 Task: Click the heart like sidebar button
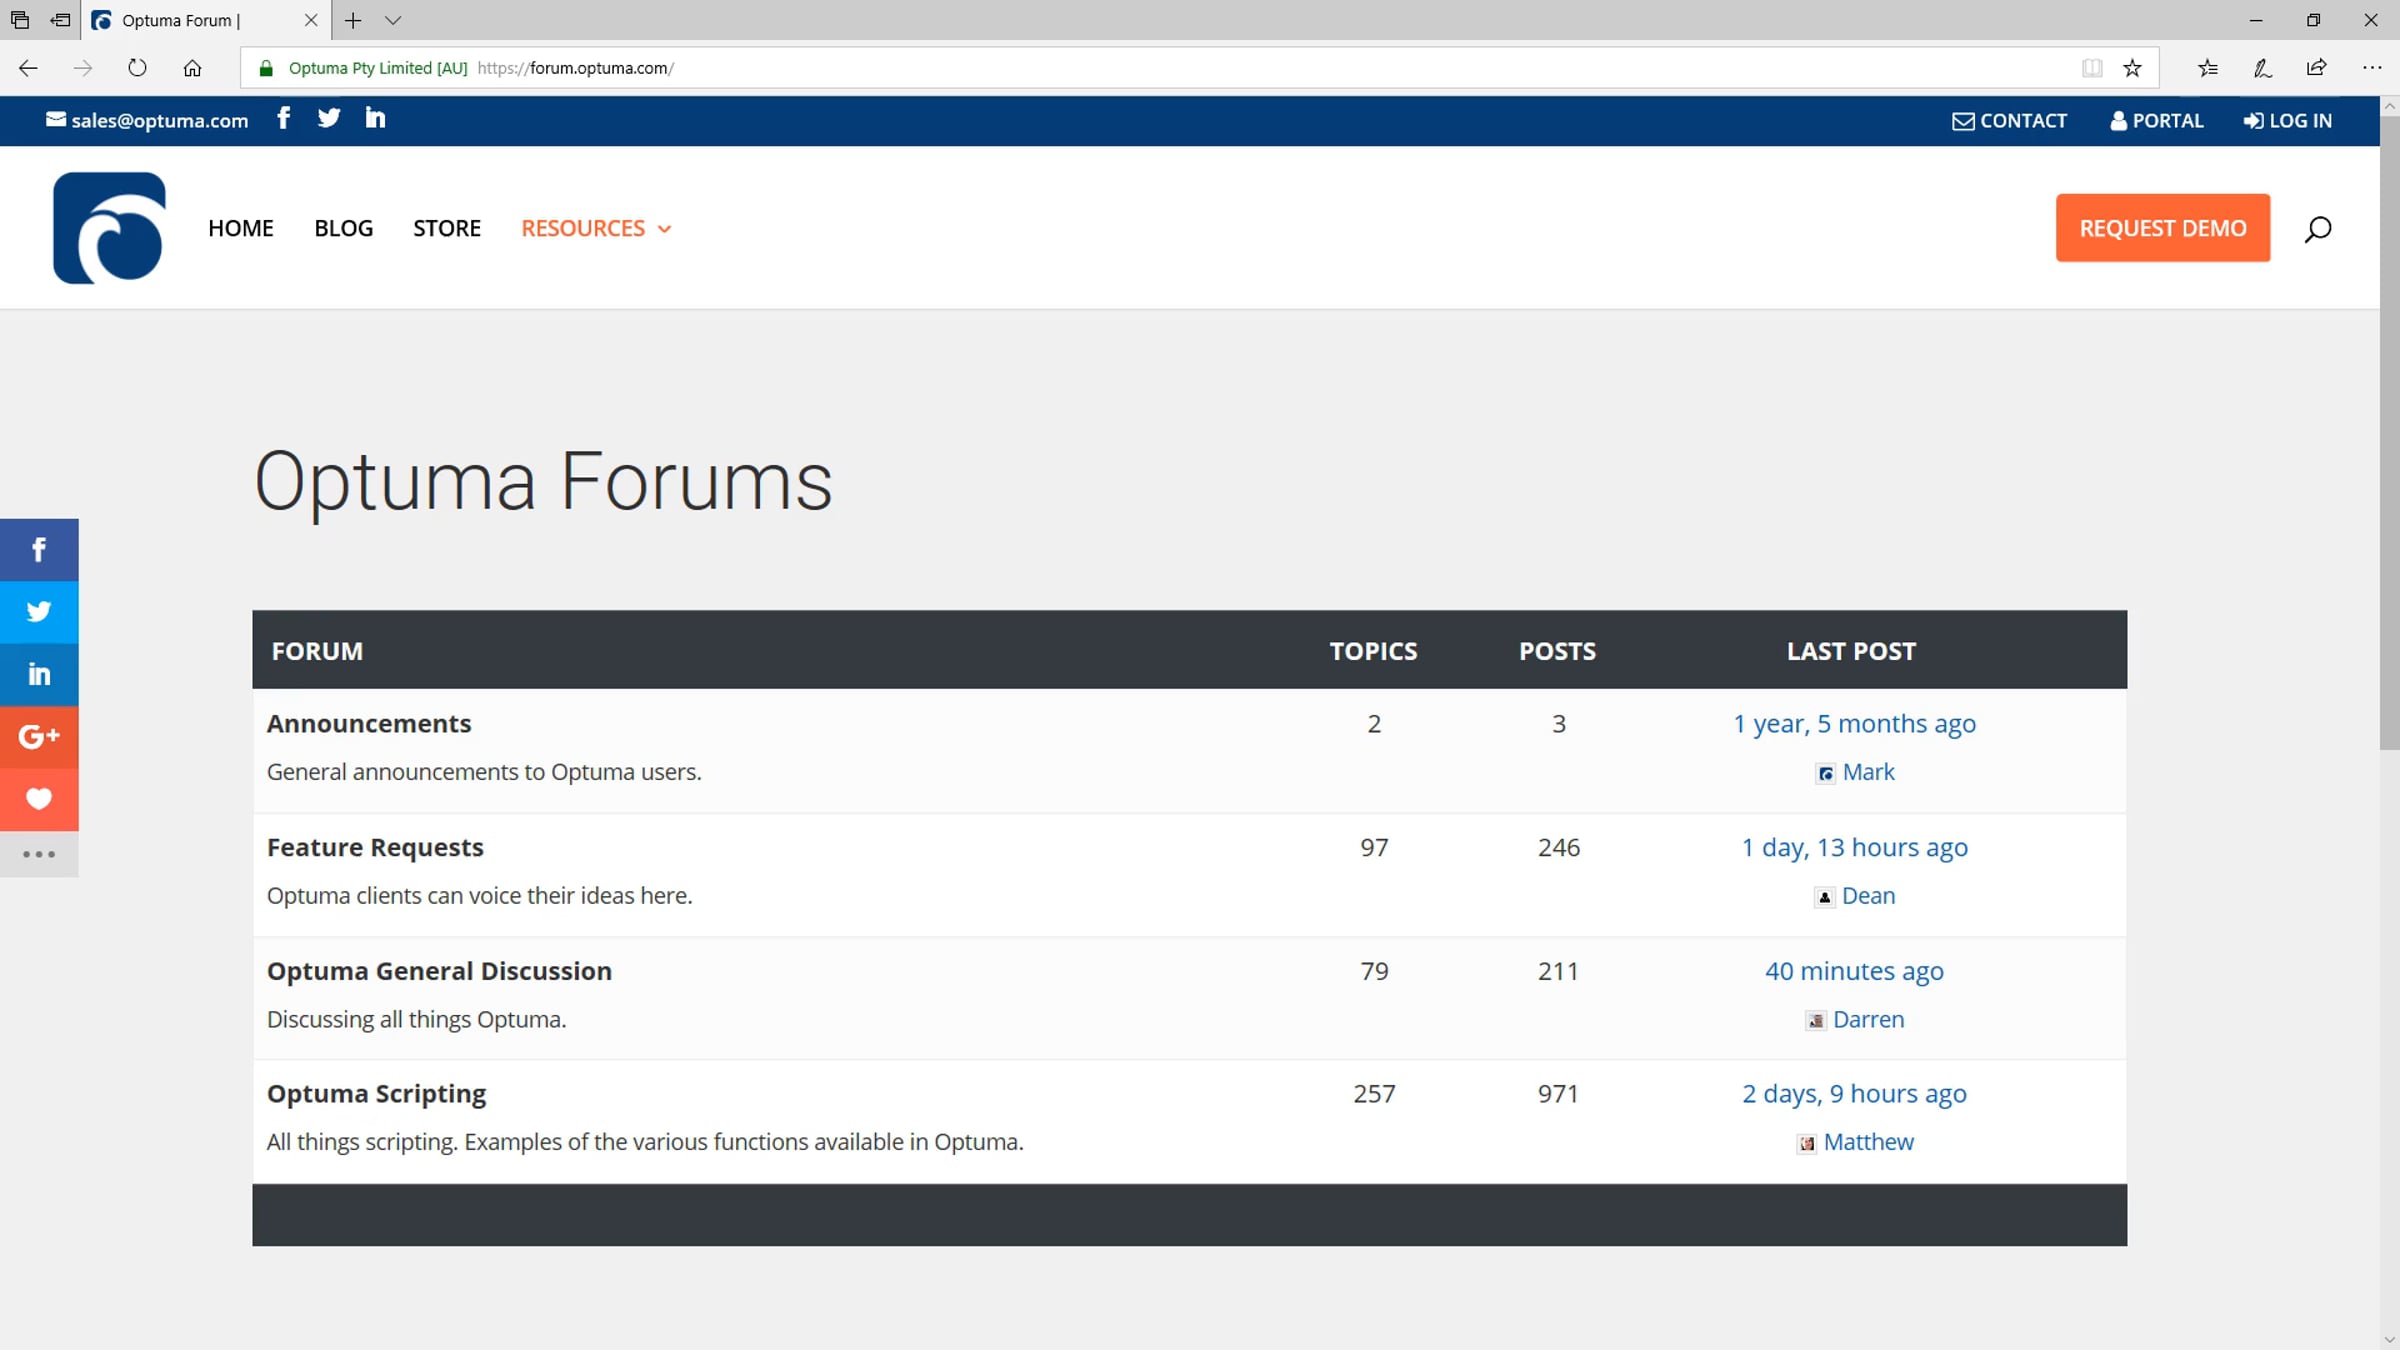(x=39, y=799)
